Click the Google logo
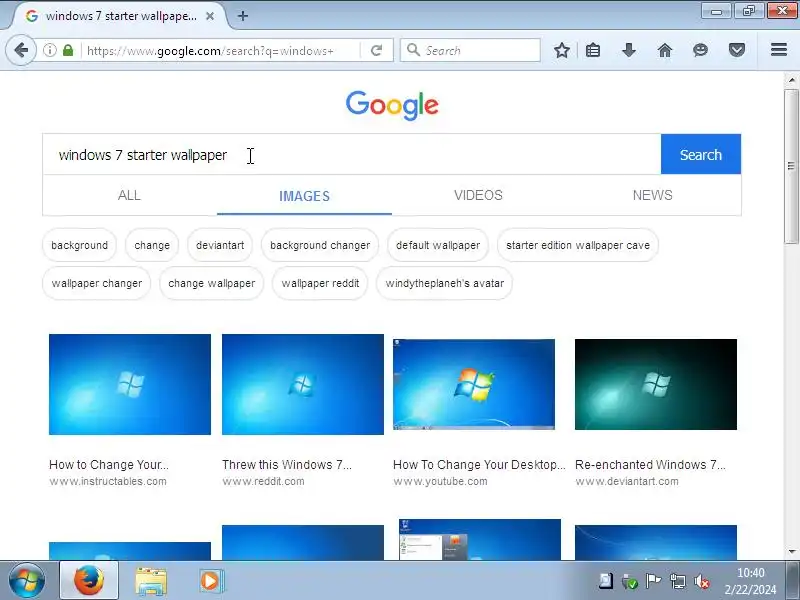 pos(392,105)
